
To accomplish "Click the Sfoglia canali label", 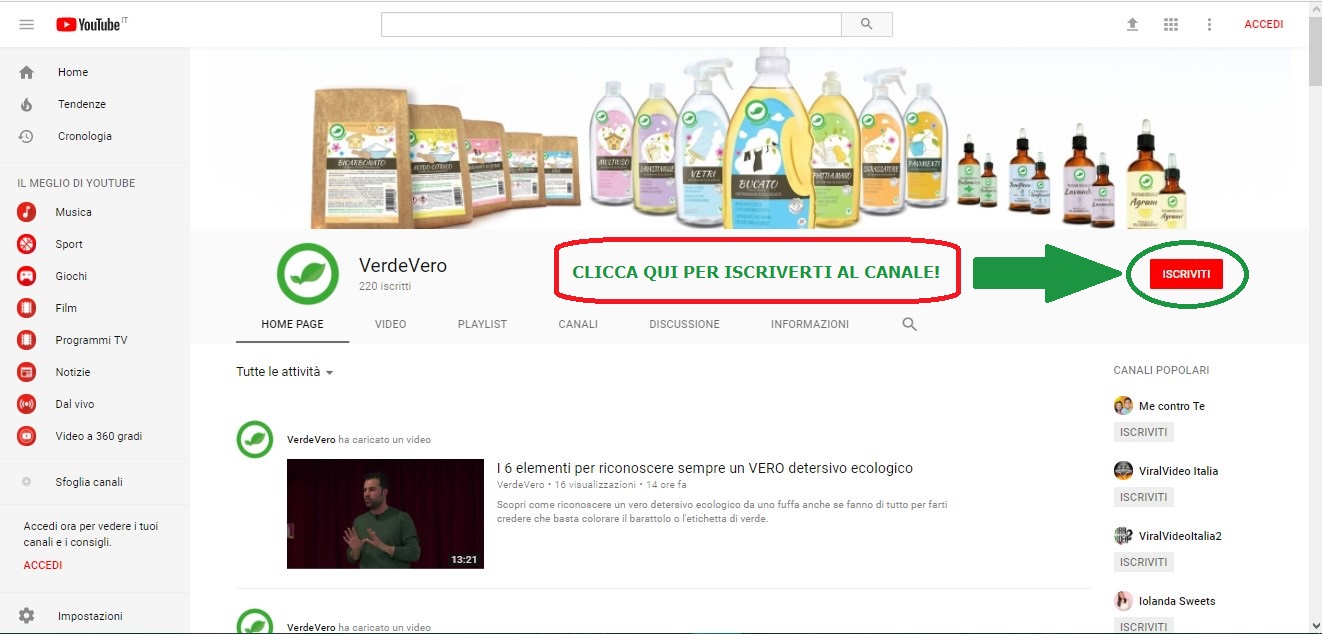I will (89, 482).
